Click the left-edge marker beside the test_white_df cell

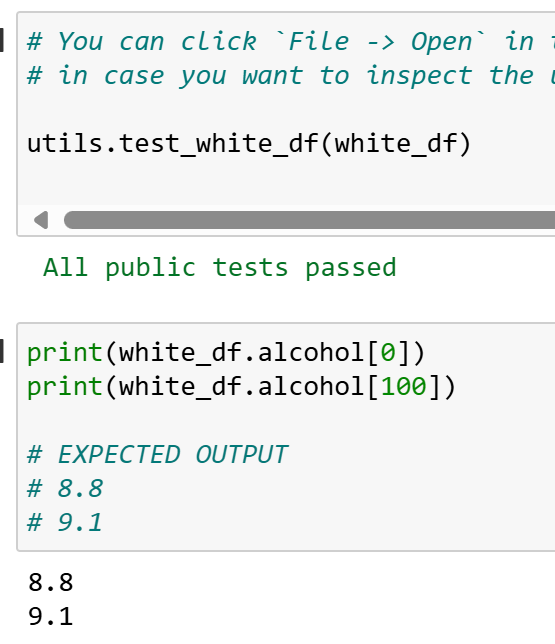2,40
